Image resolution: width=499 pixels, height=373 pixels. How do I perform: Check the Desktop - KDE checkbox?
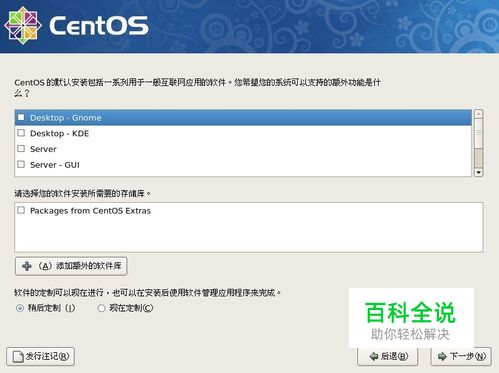[x=21, y=133]
